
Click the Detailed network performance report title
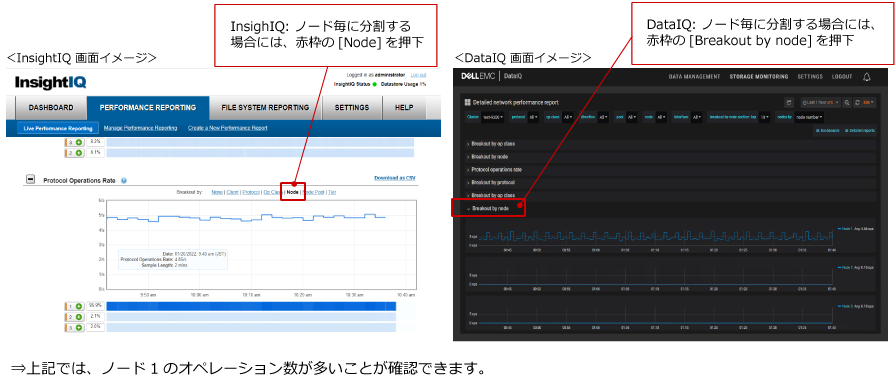pos(515,102)
